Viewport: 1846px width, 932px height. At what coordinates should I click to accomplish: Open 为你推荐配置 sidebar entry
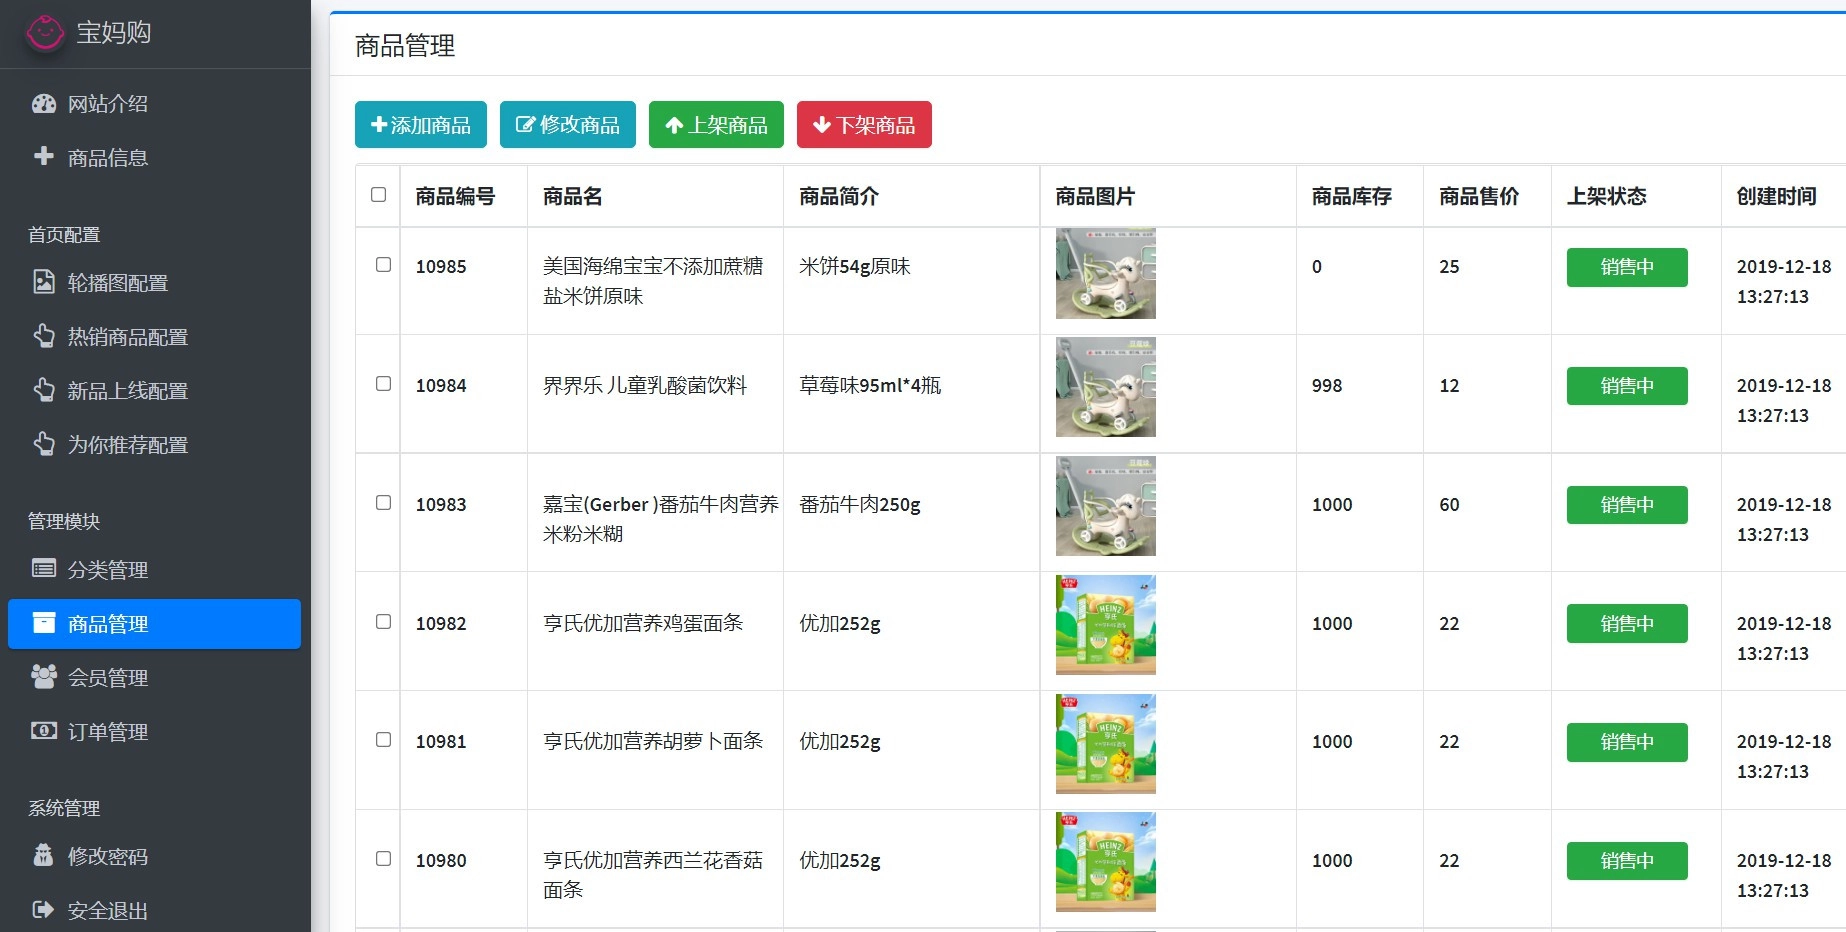(x=127, y=445)
